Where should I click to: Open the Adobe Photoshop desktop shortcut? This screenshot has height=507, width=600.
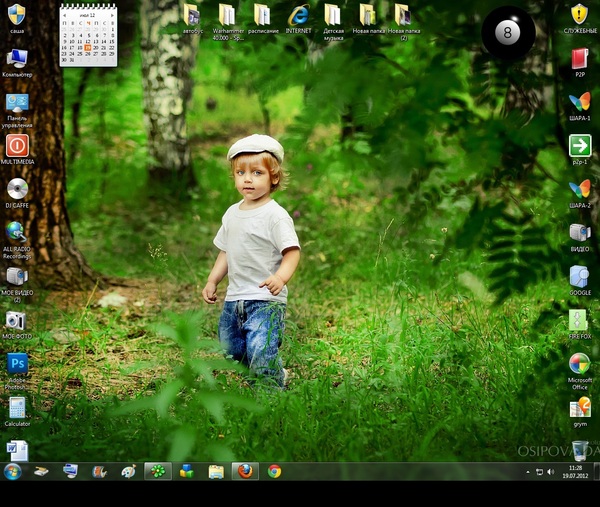tap(17, 365)
